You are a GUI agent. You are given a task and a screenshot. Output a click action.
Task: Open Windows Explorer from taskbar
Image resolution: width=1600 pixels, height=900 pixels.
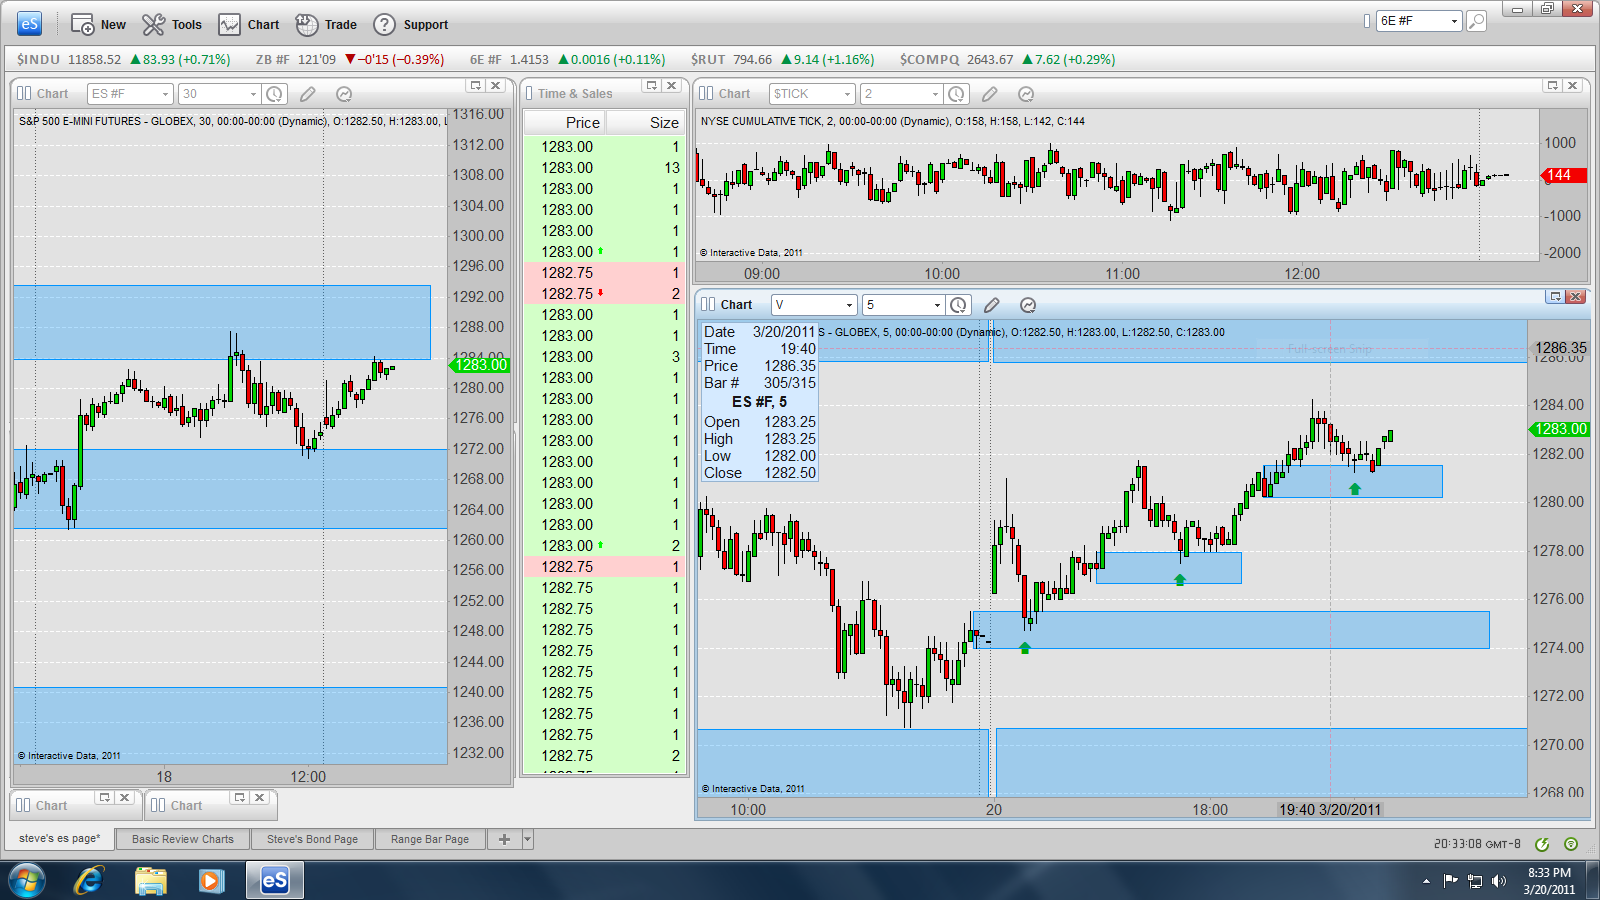click(151, 881)
